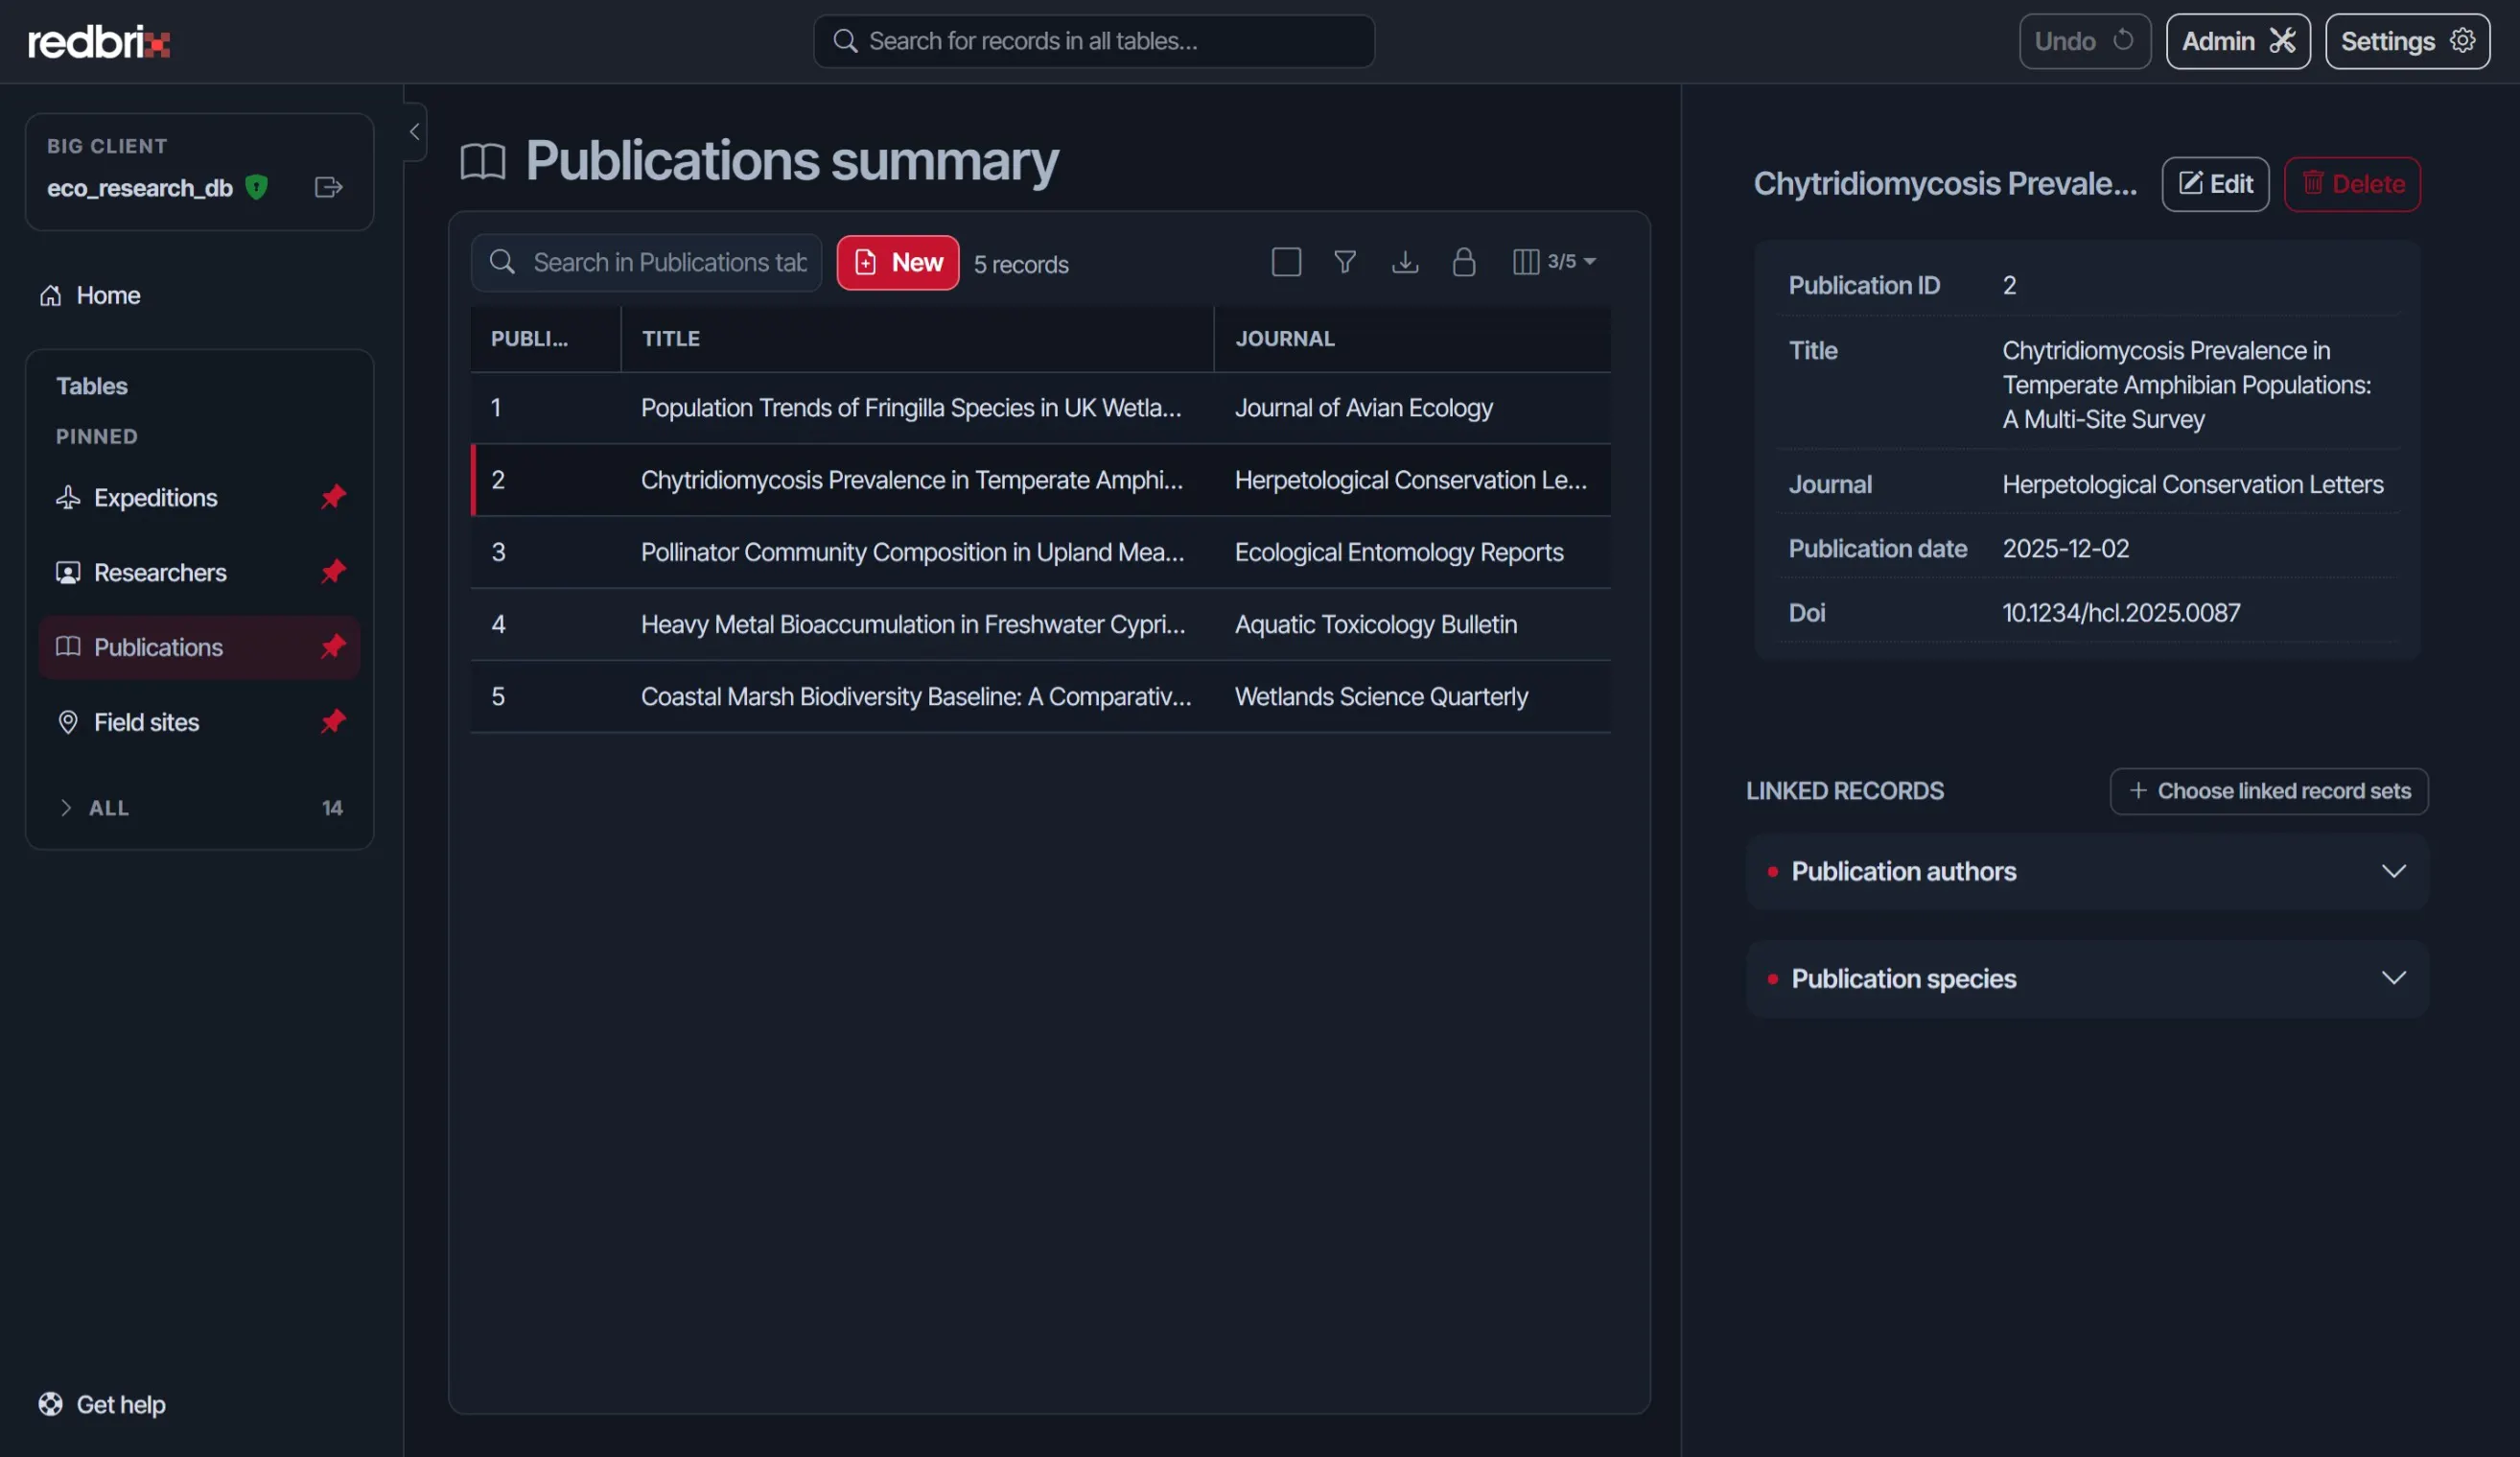This screenshot has width=2520, height=1457.
Task: Click Choose linked record sets
Action: point(2268,790)
